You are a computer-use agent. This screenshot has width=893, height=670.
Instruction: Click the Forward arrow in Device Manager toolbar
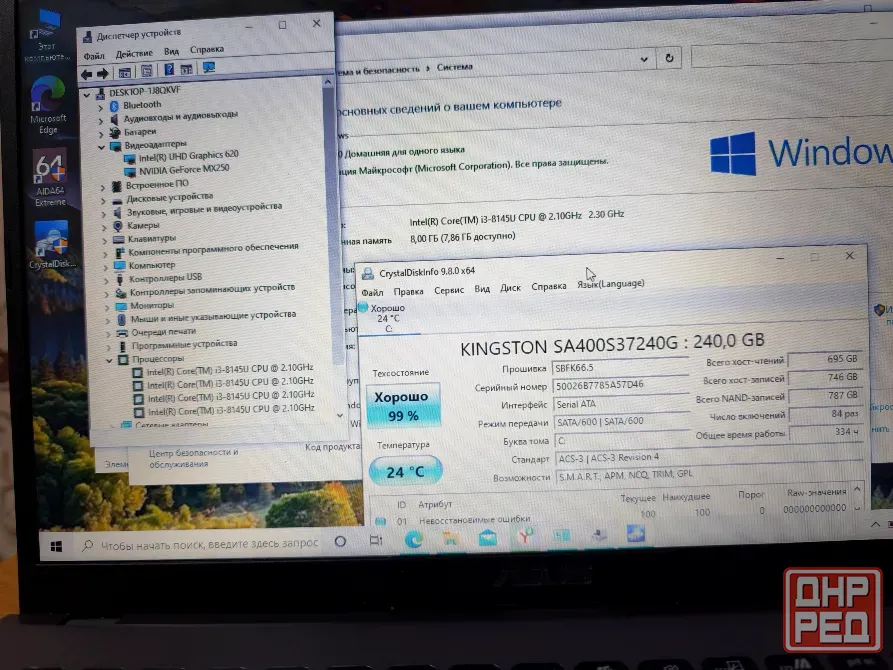tap(103, 73)
